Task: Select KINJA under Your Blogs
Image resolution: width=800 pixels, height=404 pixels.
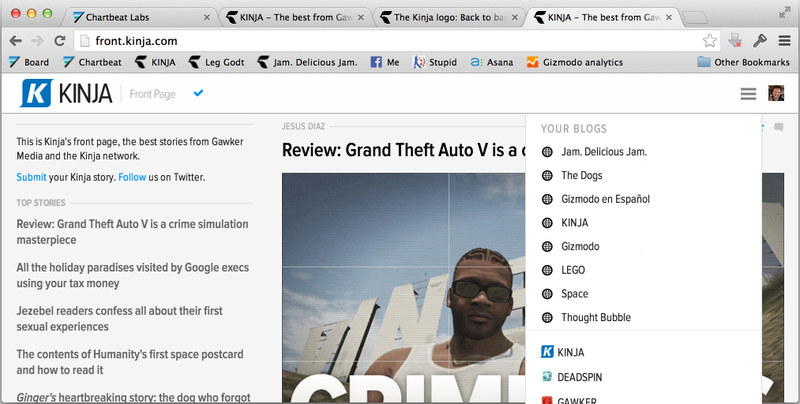Action: (574, 223)
